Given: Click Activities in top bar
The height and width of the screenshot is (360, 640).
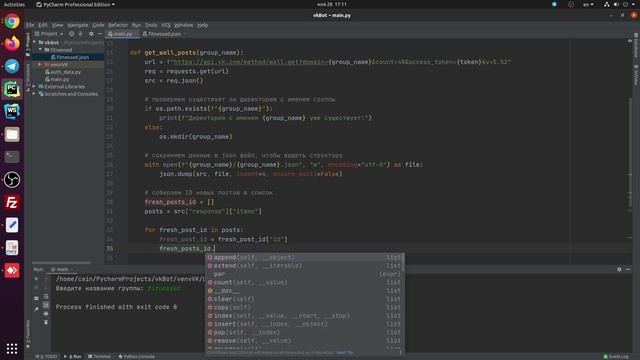Looking at the screenshot, I should click(x=14, y=4).
